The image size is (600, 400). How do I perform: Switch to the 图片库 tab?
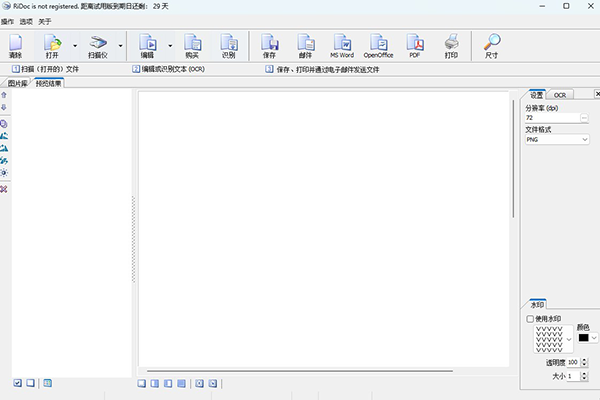[x=18, y=83]
